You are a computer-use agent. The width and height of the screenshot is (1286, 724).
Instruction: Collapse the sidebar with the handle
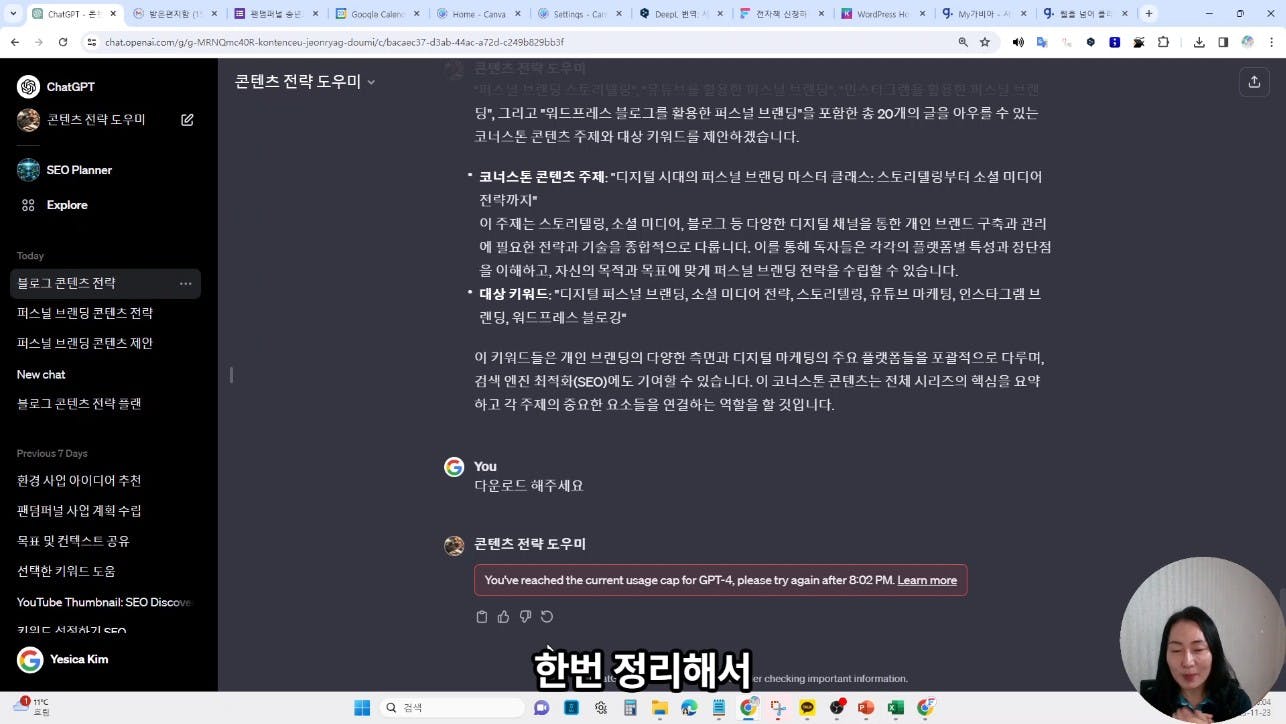231,375
